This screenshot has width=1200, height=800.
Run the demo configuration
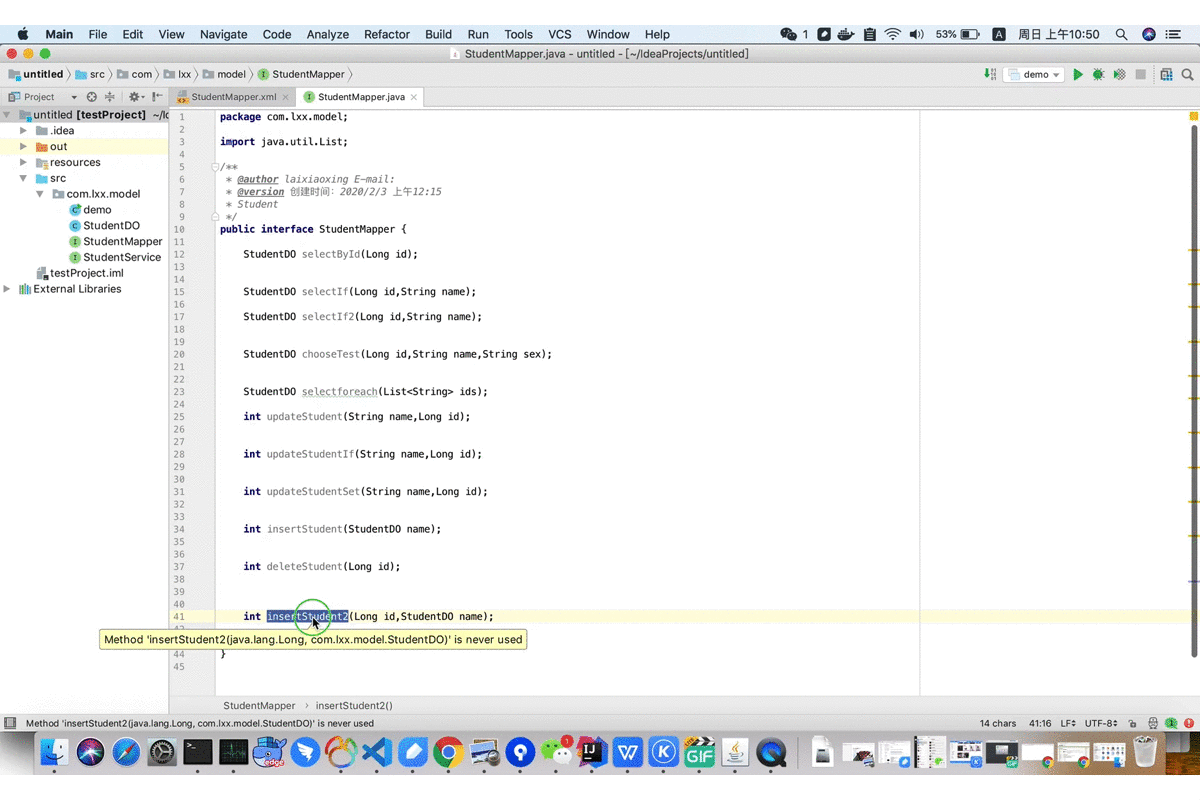(1078, 74)
